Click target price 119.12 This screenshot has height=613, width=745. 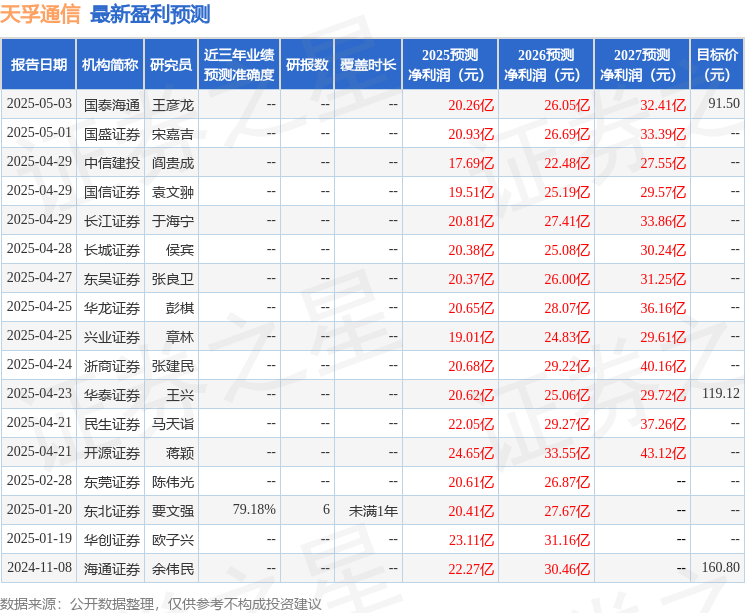pos(721,393)
